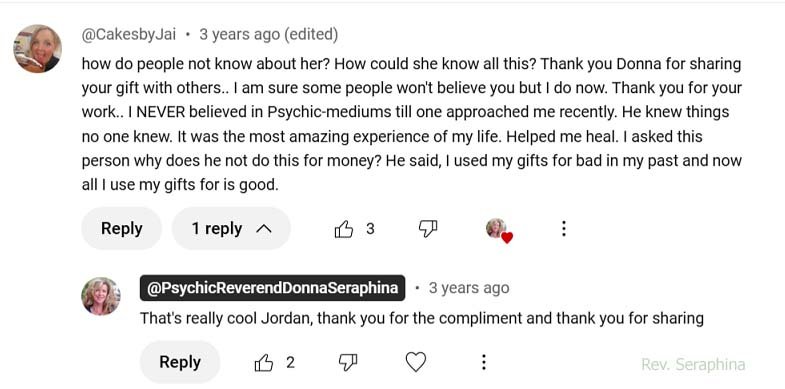Click the '3 years ago (edited)' timestamp
Screen dimensions: 785x389
[268, 35]
